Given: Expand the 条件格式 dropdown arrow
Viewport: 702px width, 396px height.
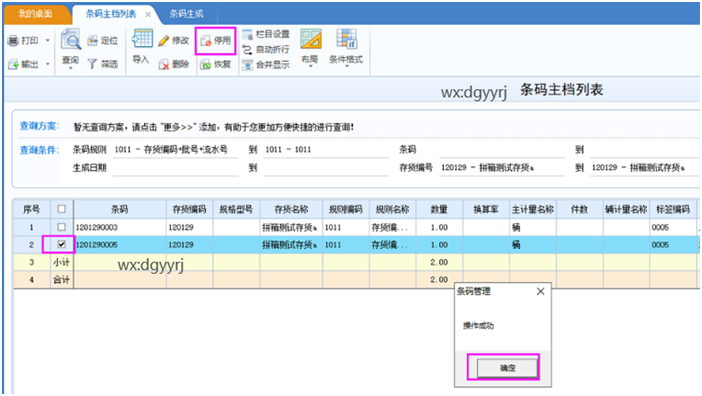Looking at the screenshot, I should (x=346, y=66).
